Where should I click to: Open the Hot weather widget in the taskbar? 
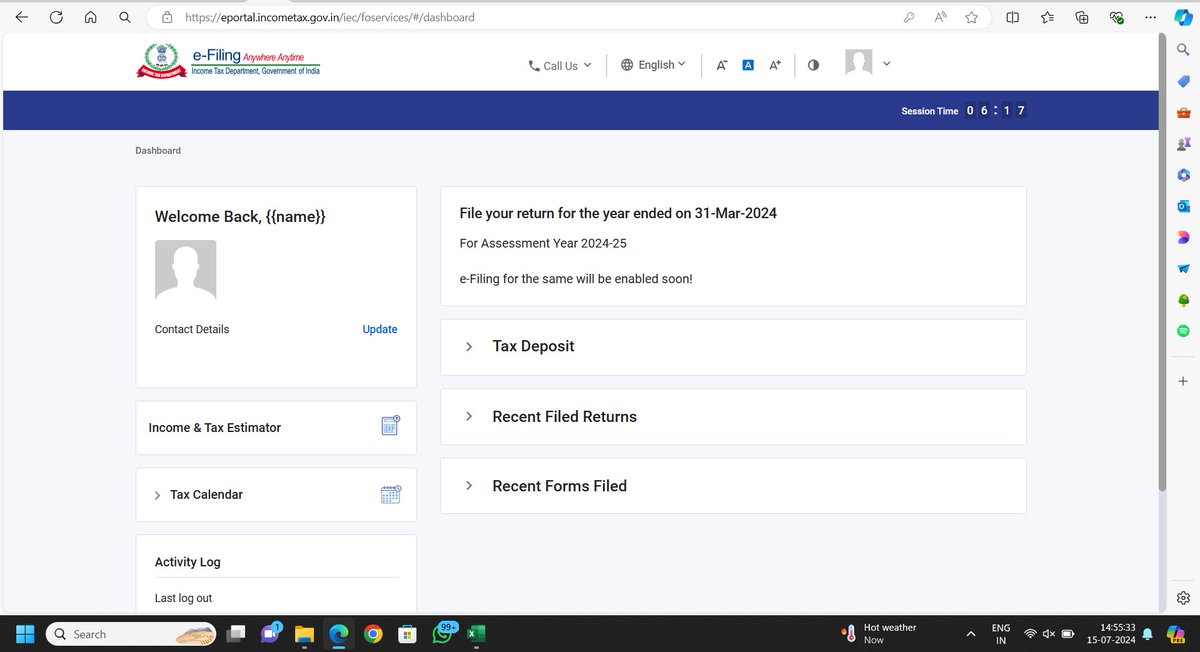click(x=877, y=633)
